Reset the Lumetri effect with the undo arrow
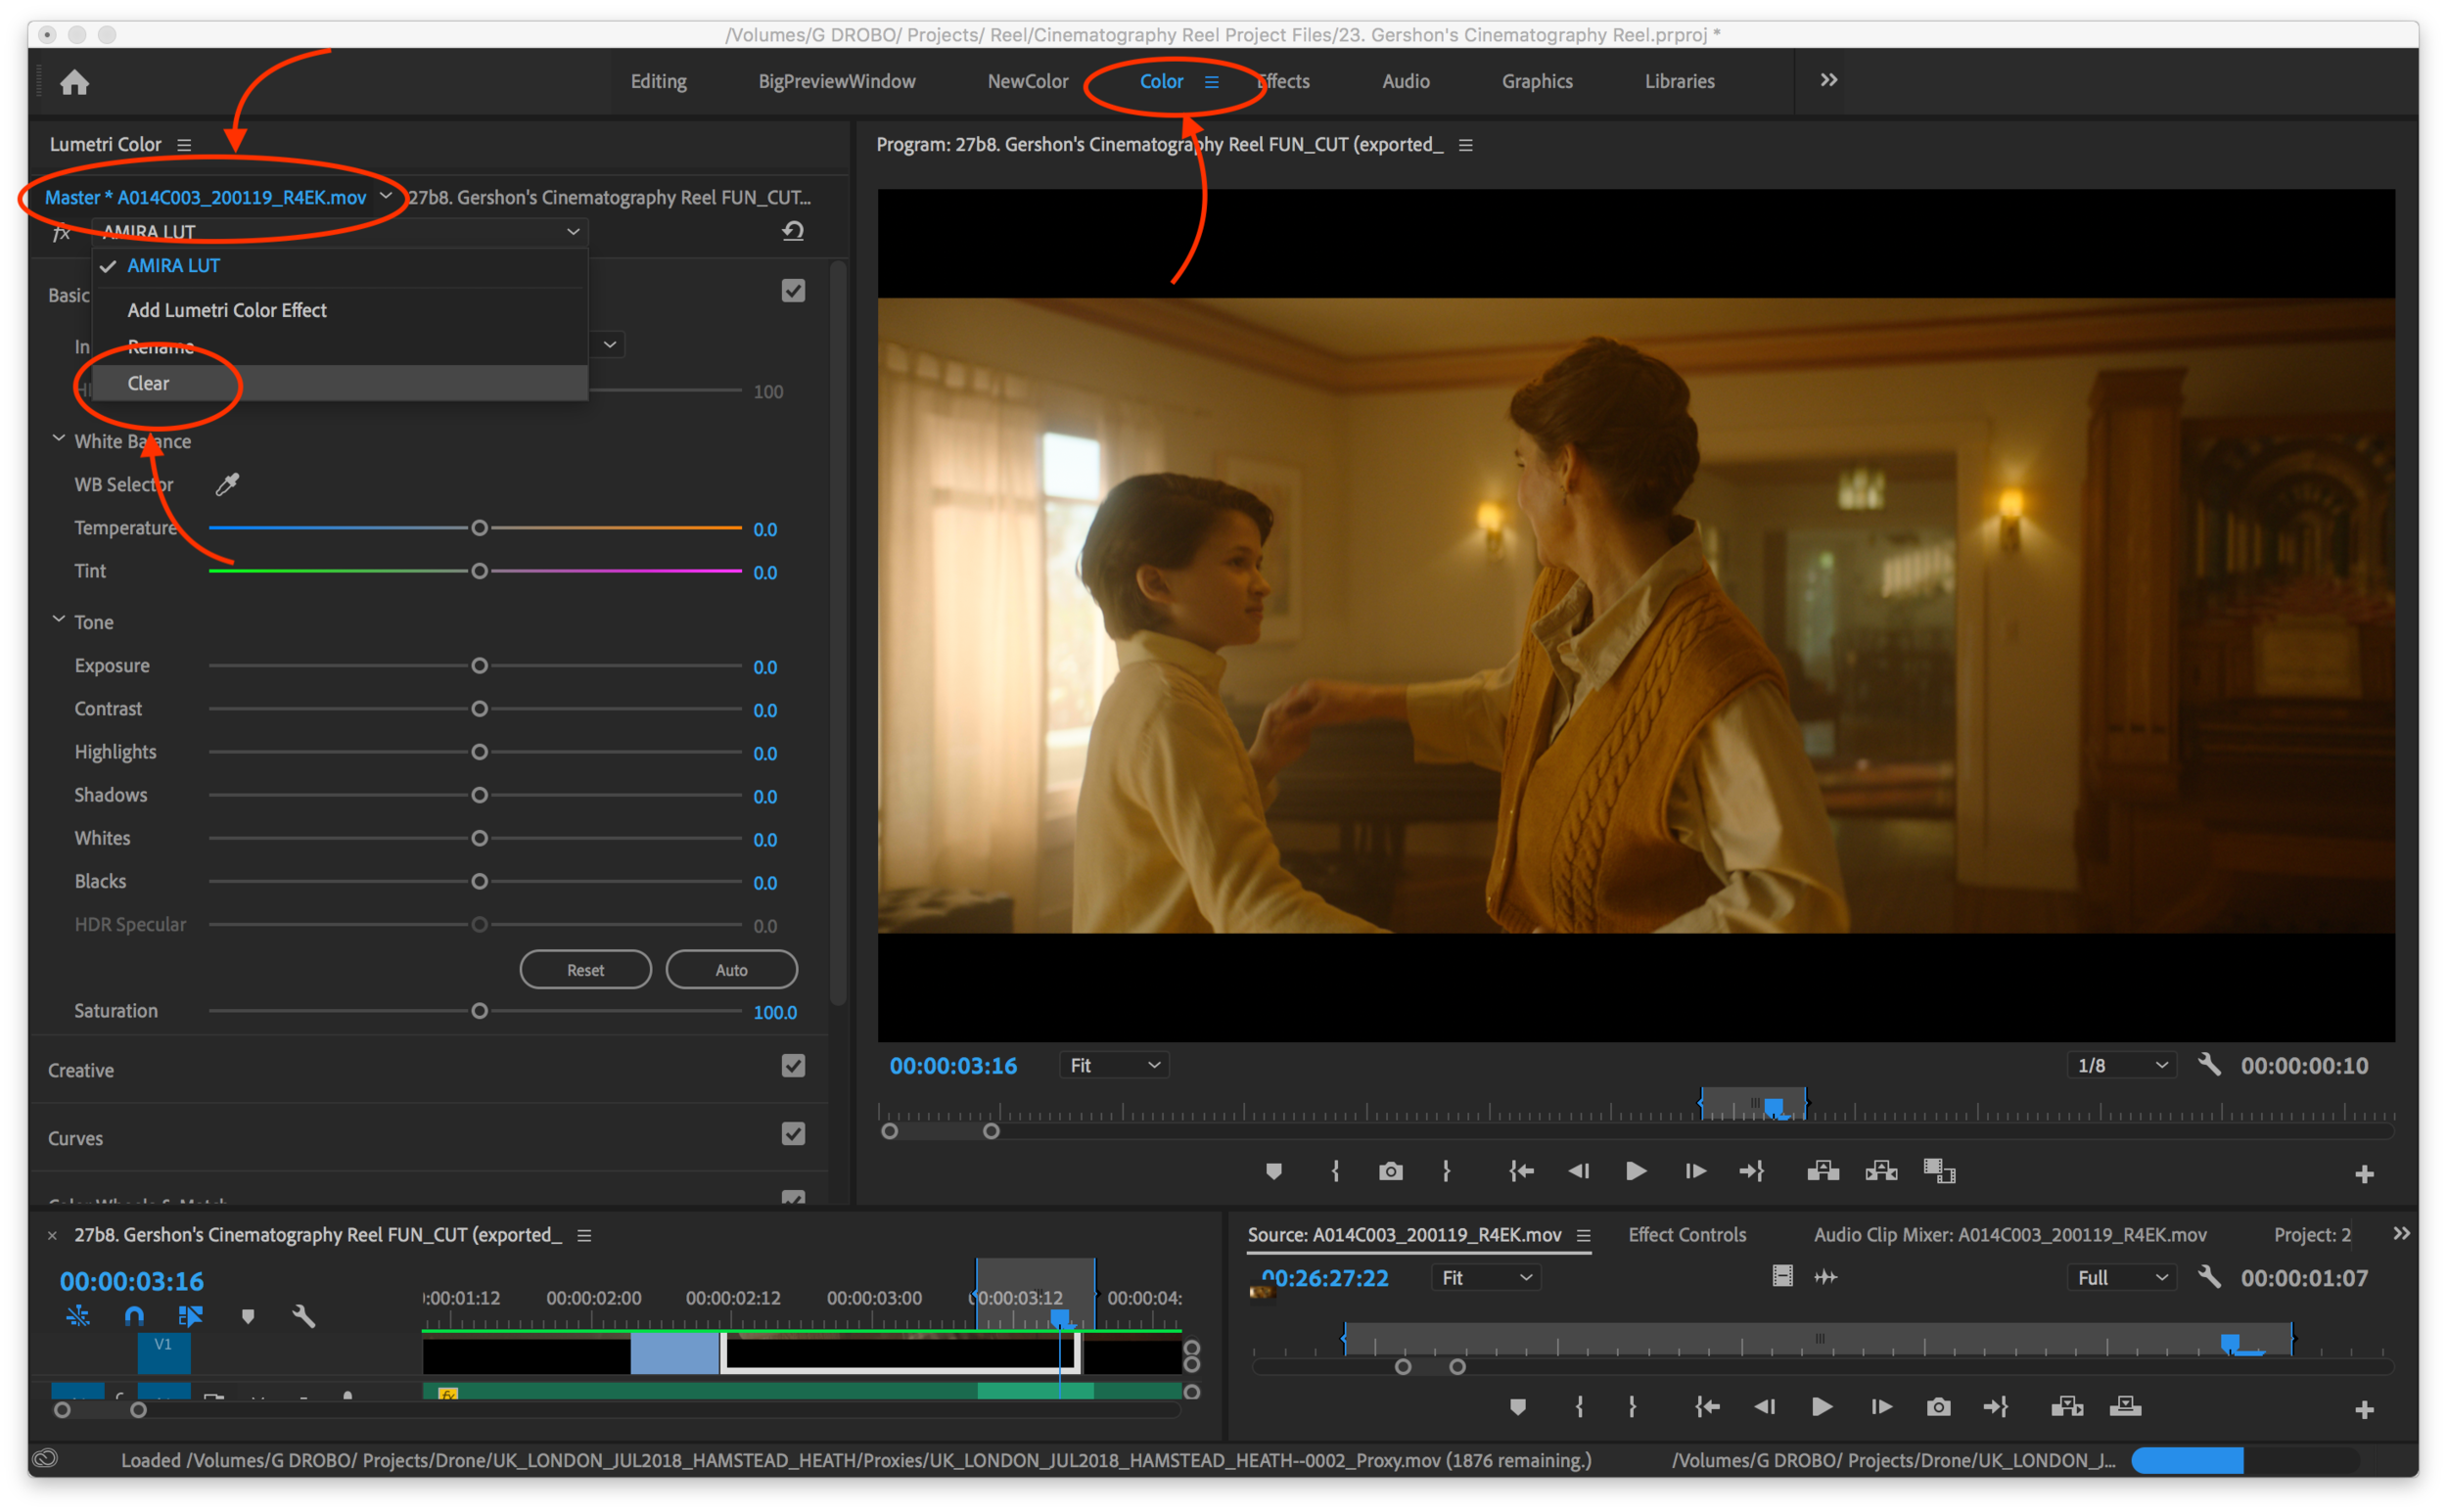Viewport: 2447px width, 1512px height. [x=792, y=231]
